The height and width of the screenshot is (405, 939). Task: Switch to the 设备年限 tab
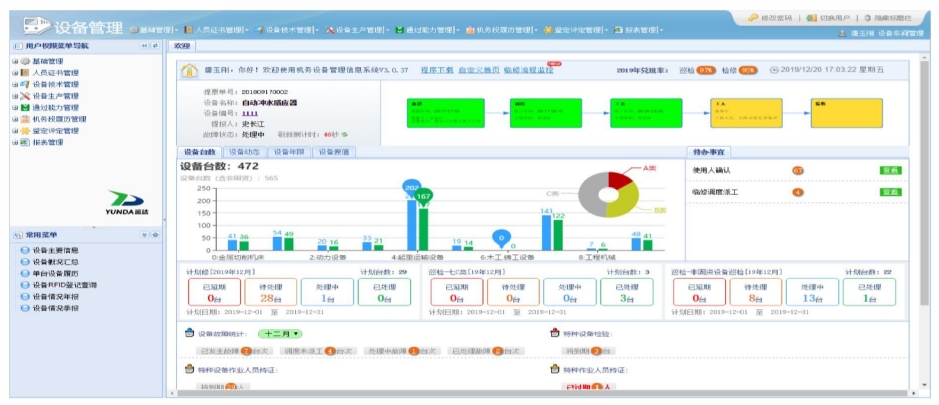click(289, 152)
